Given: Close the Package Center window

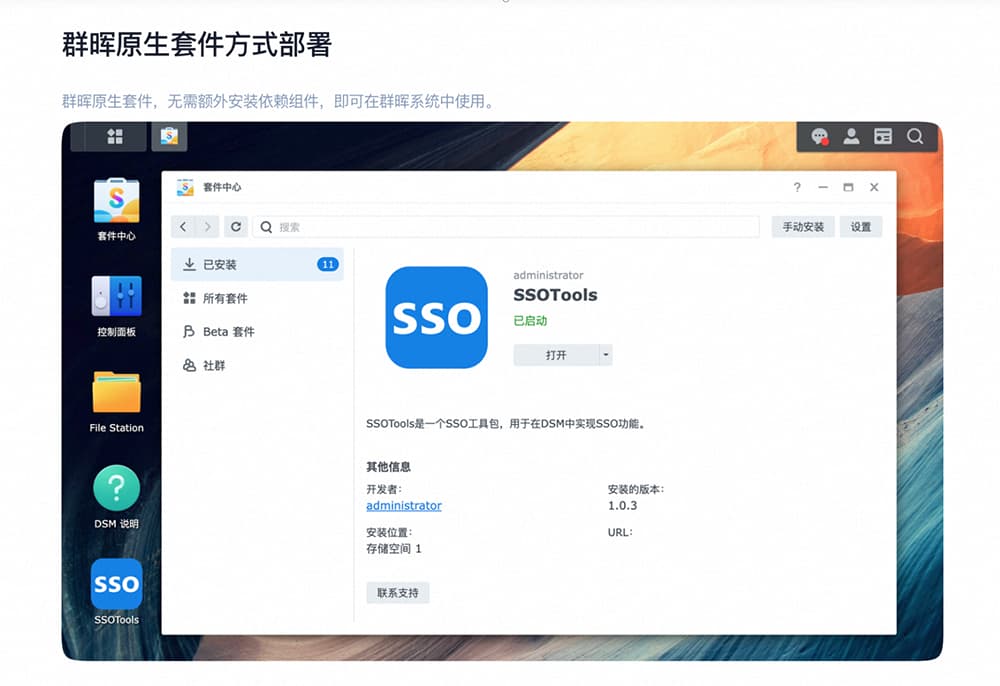Looking at the screenshot, I should point(874,187).
